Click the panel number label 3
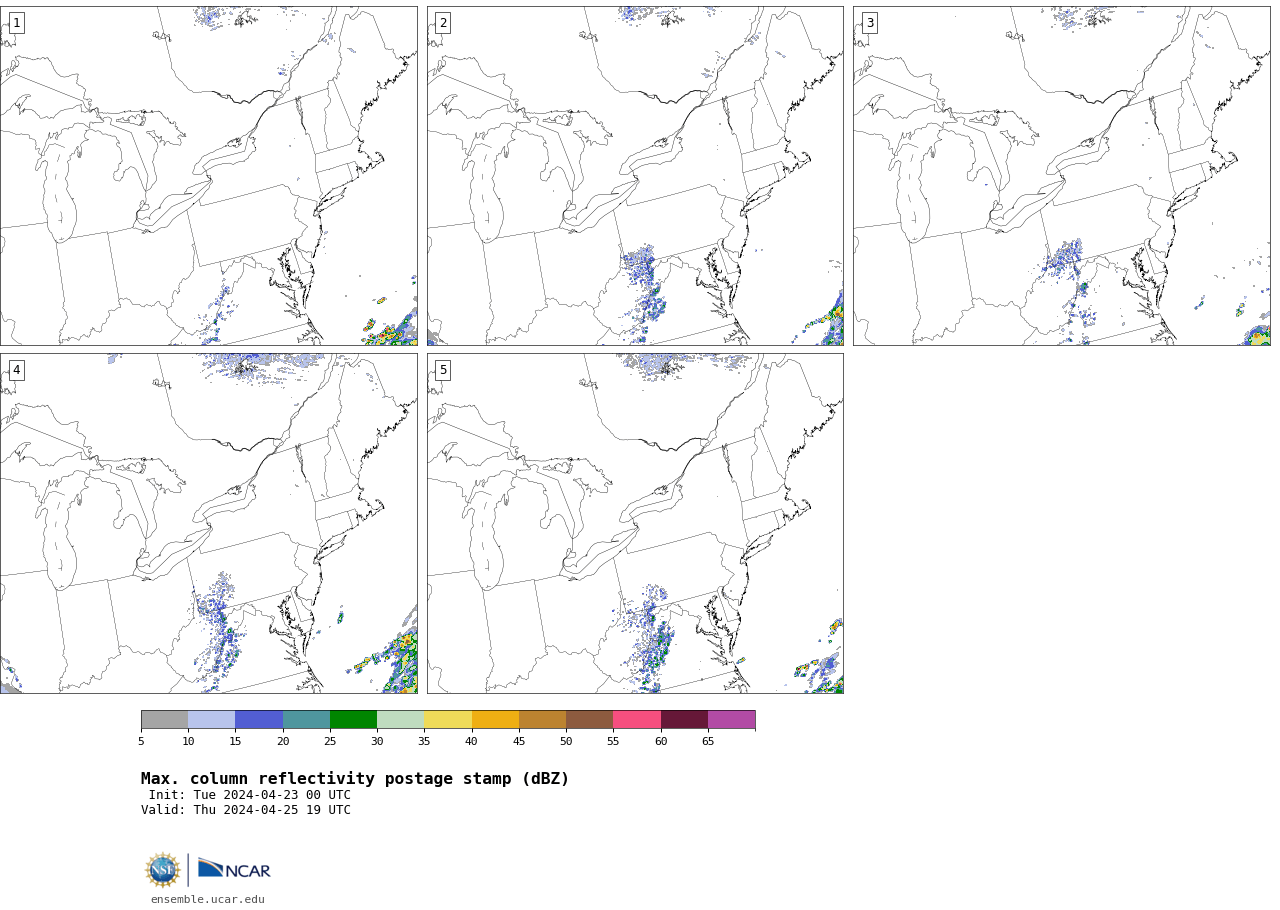 coord(870,23)
